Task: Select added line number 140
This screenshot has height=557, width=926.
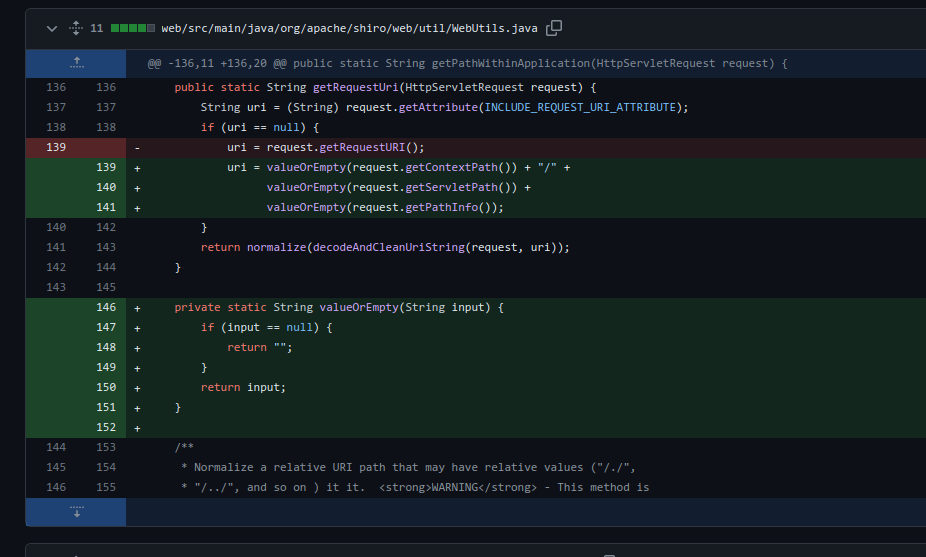Action: tap(106, 187)
